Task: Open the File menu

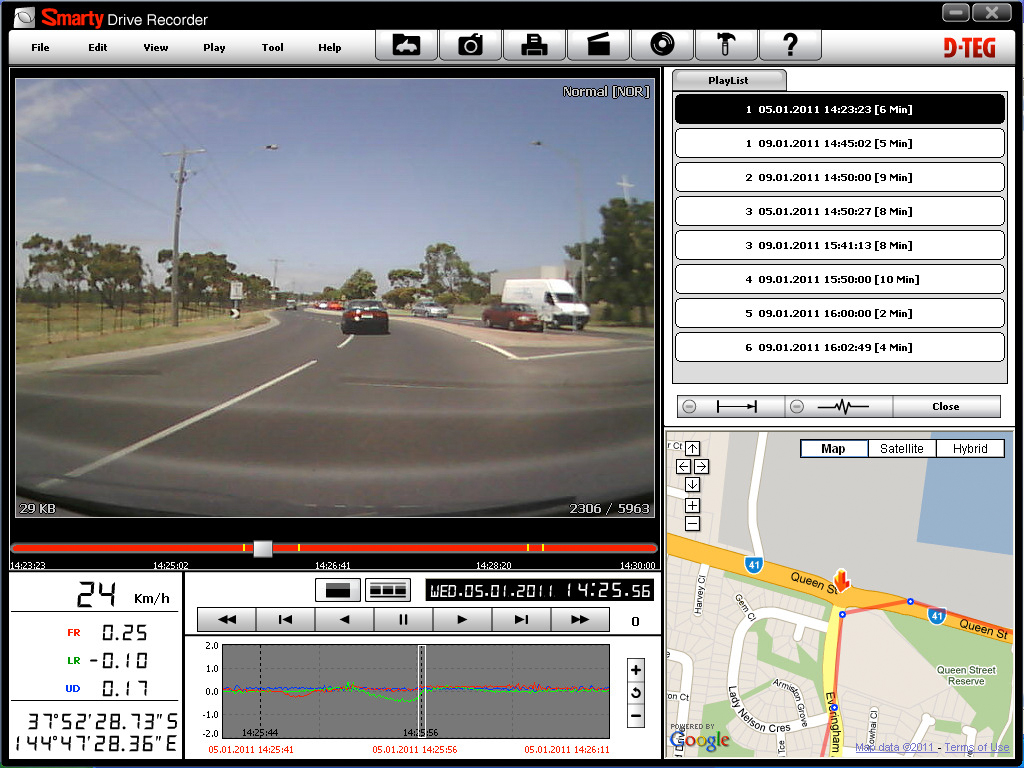Action: (x=40, y=47)
